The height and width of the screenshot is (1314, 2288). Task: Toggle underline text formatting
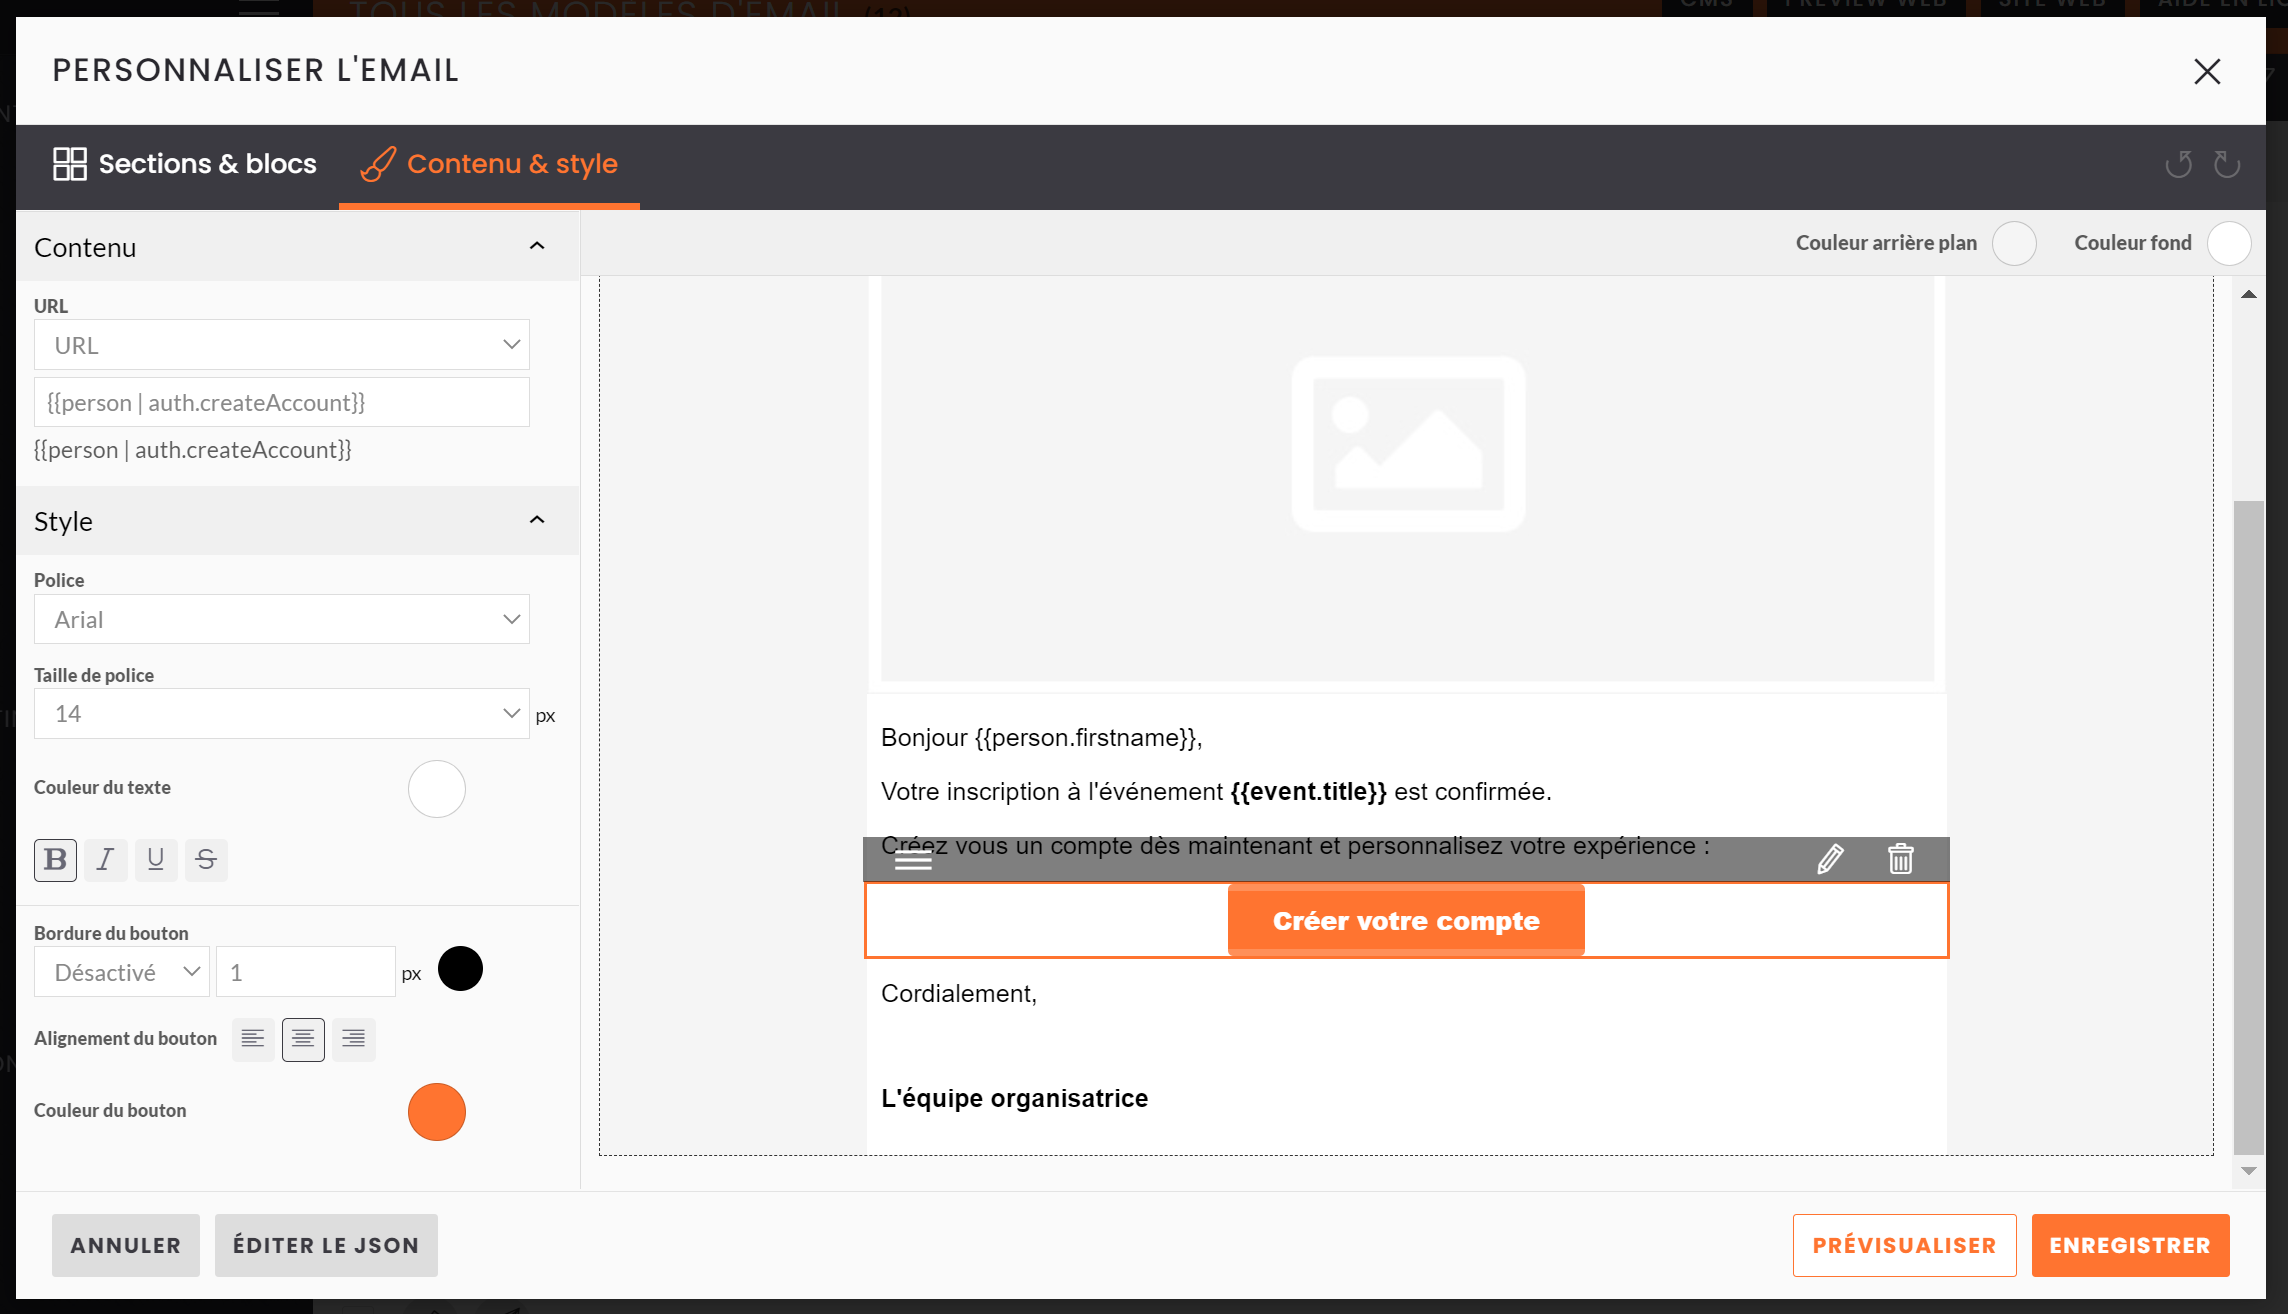point(155,860)
